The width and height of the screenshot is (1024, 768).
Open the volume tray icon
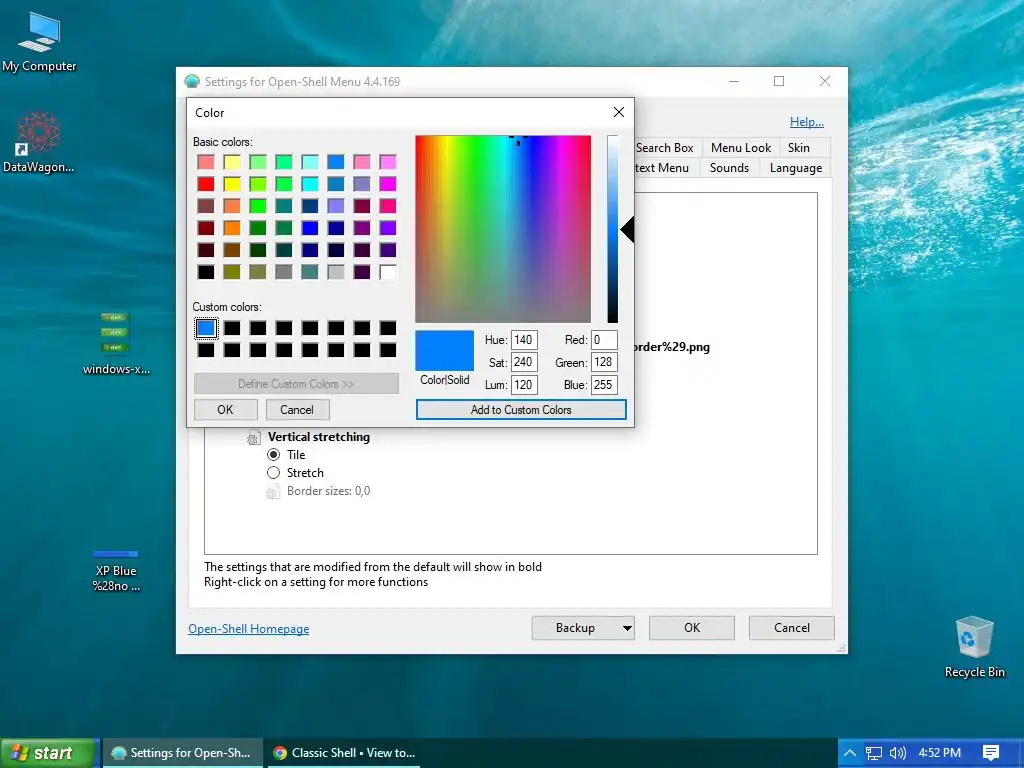coord(898,753)
